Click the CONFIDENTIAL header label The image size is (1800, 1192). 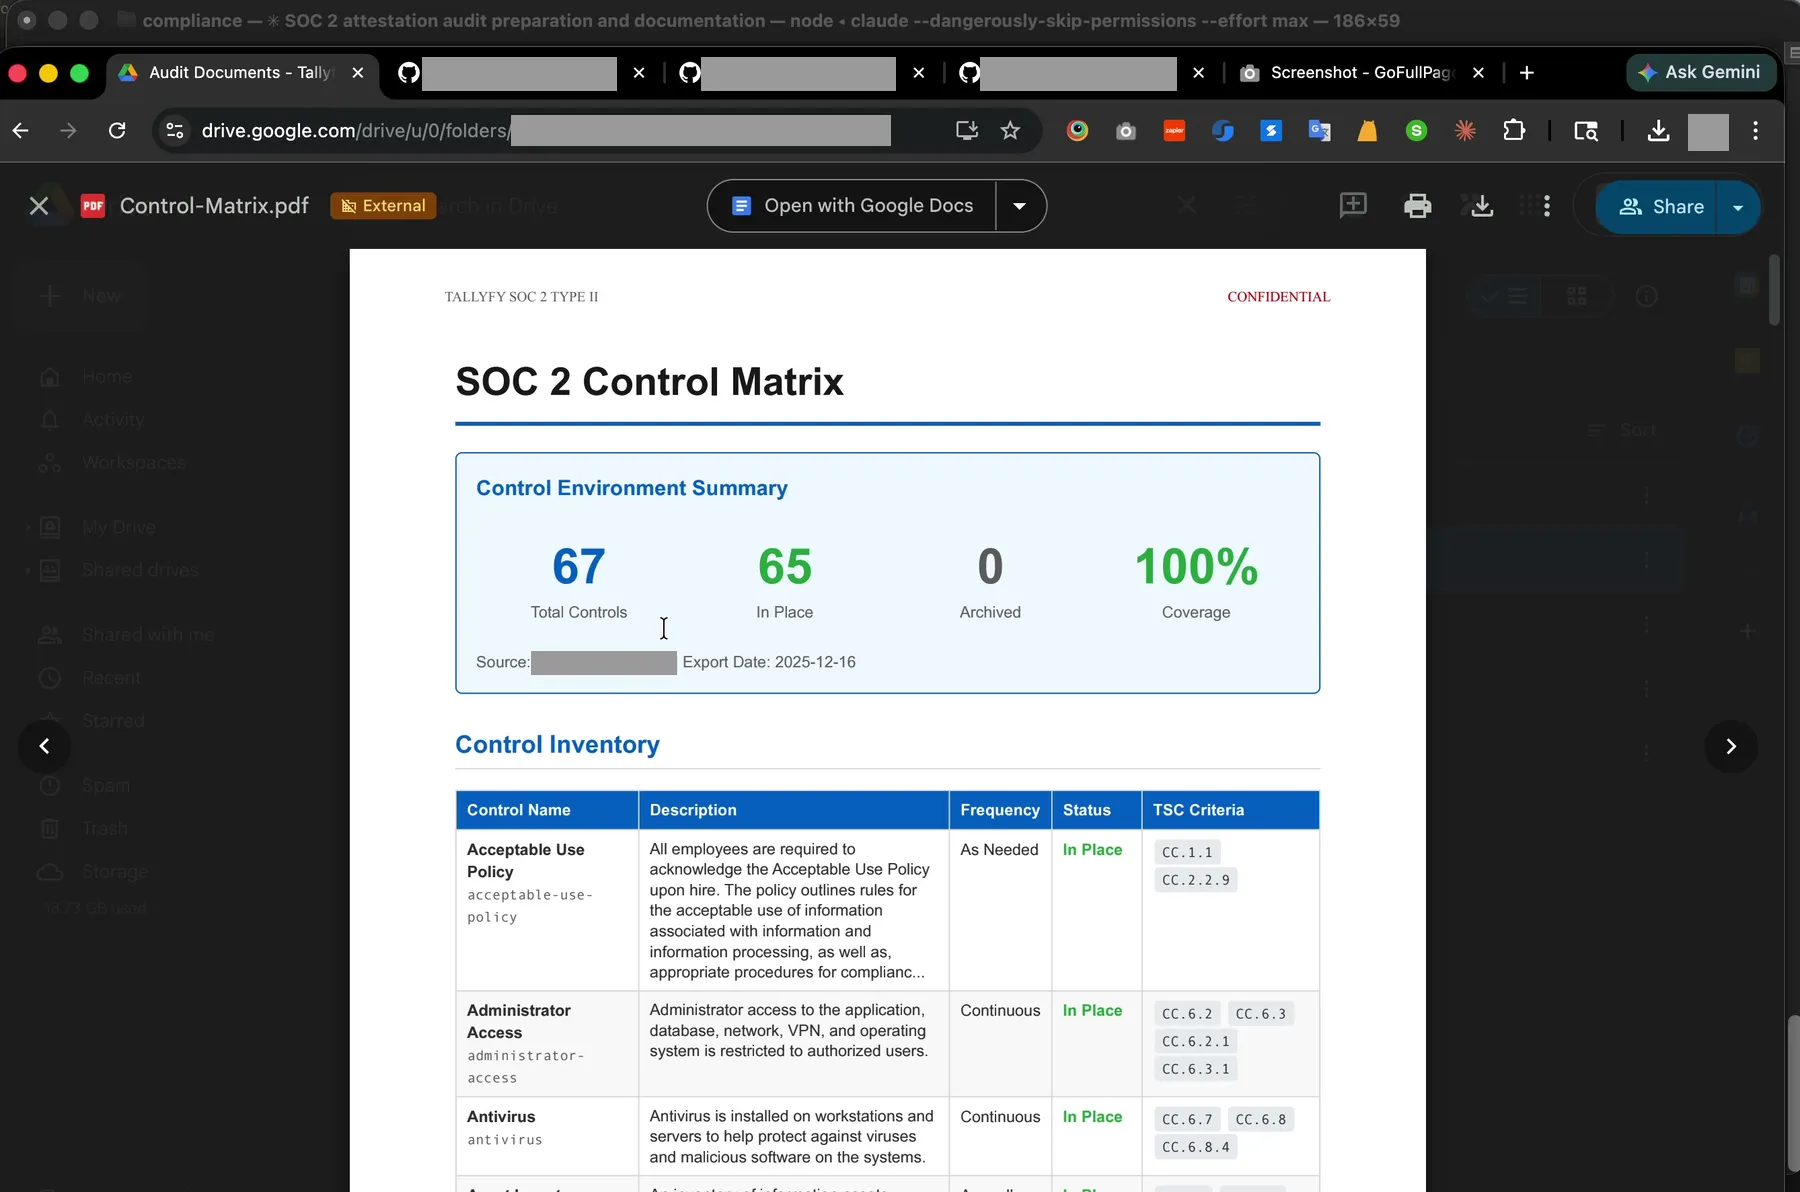coord(1278,297)
